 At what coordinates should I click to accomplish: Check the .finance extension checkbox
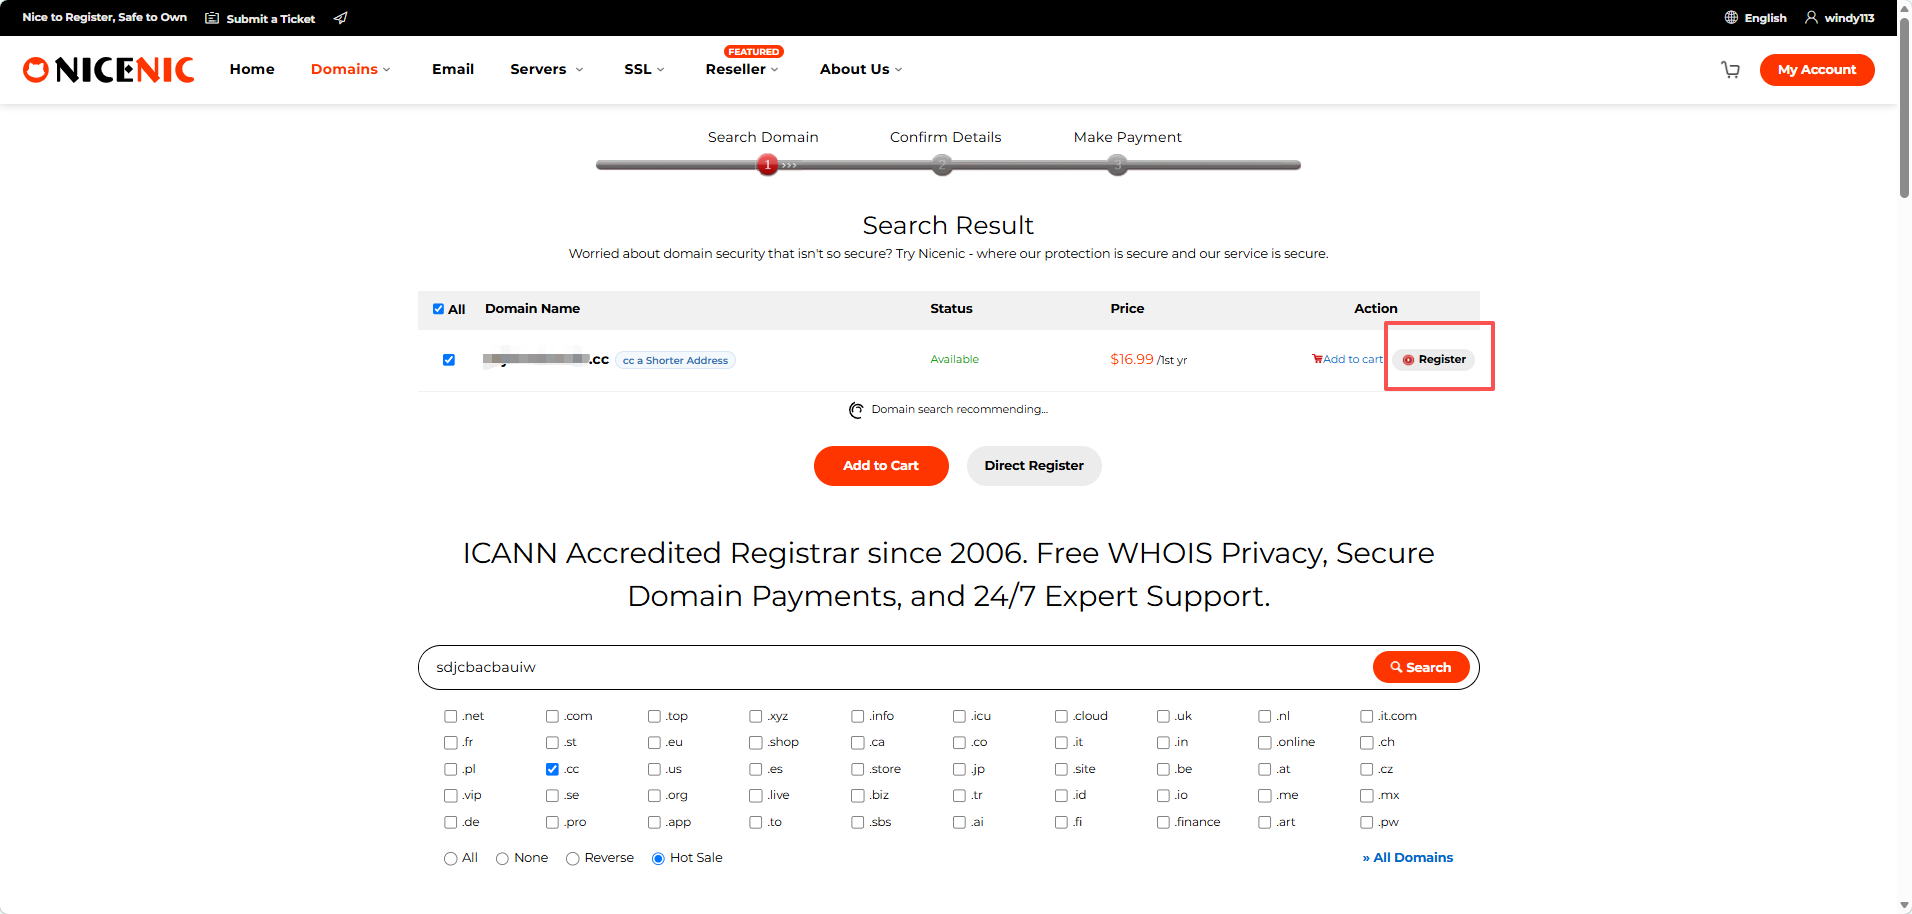[1163, 822]
